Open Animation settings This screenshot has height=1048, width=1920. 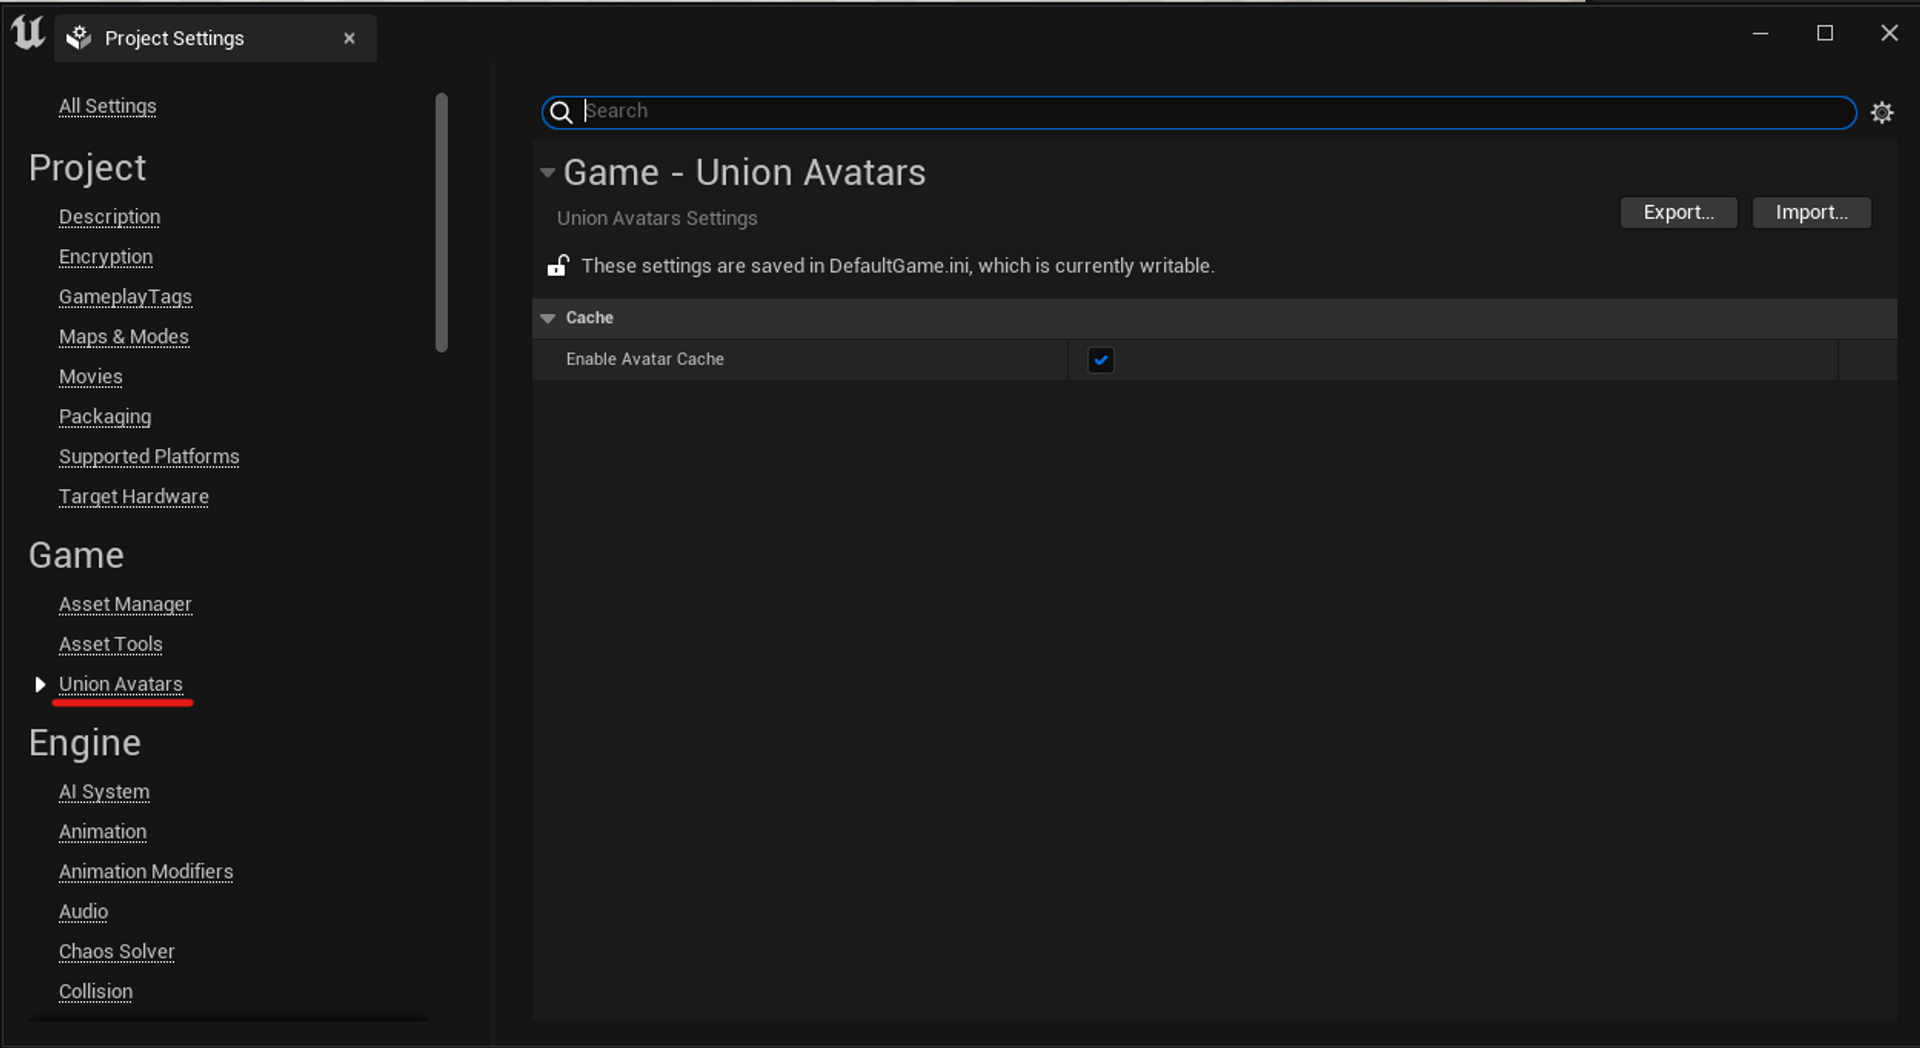tap(102, 832)
